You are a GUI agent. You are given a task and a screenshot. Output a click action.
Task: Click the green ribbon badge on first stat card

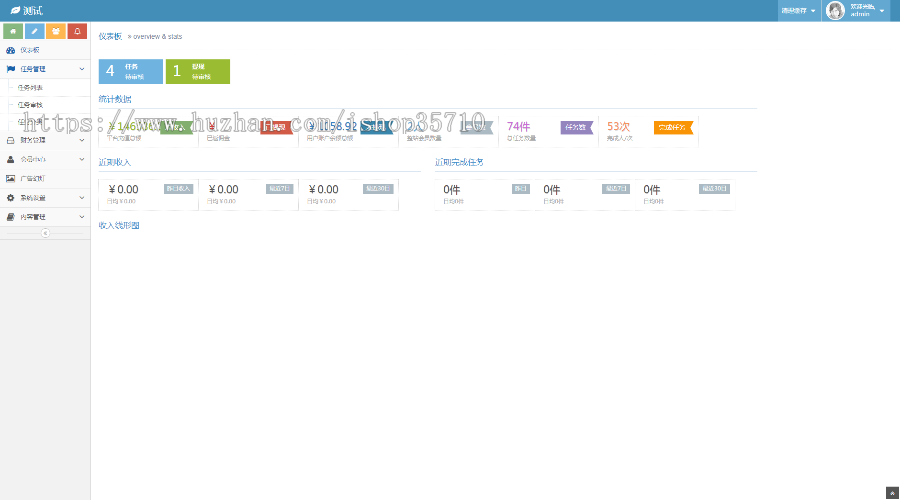point(176,127)
